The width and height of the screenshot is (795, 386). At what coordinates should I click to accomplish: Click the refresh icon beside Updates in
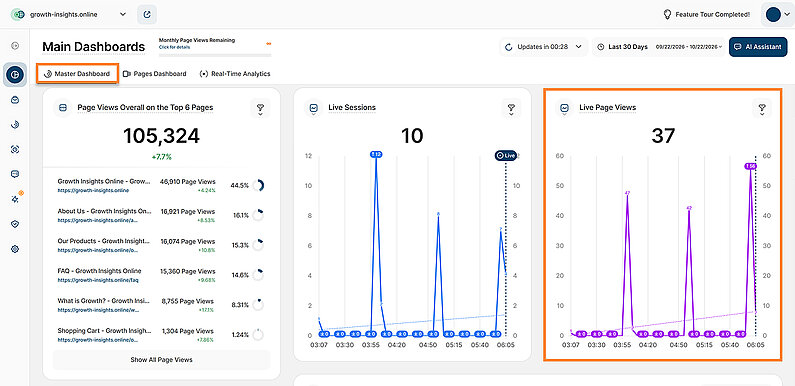point(509,47)
